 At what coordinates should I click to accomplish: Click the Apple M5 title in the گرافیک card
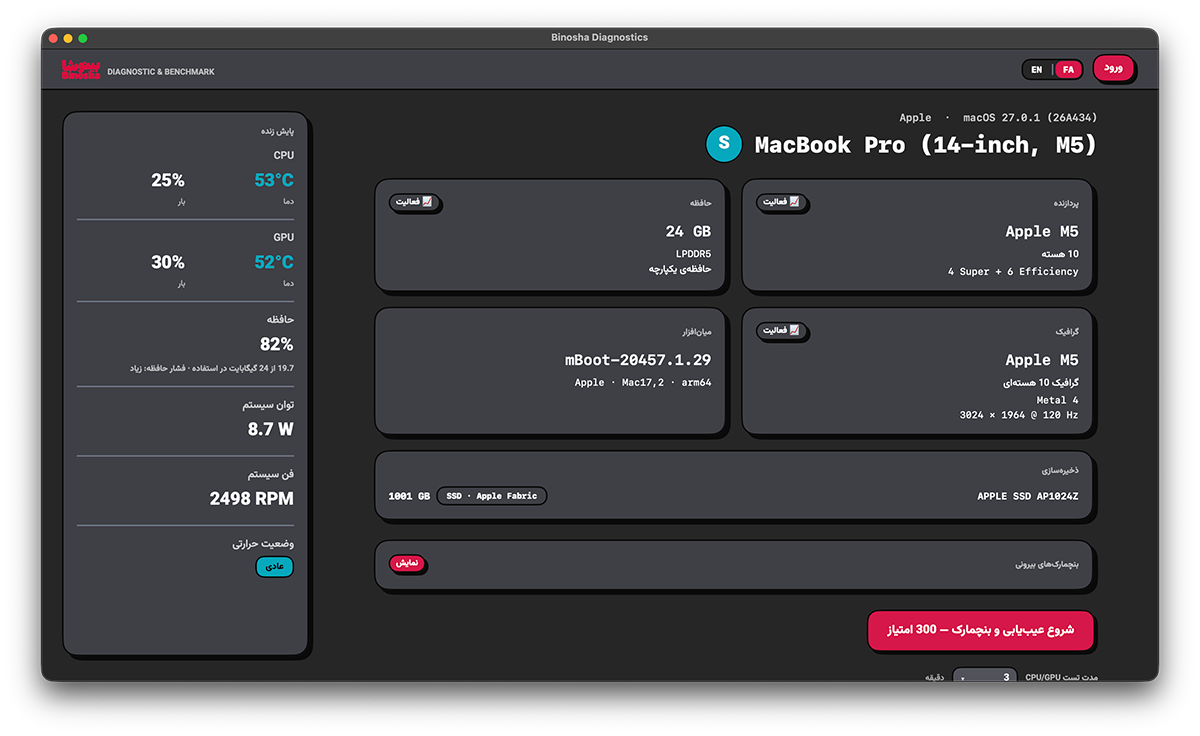[1042, 360]
